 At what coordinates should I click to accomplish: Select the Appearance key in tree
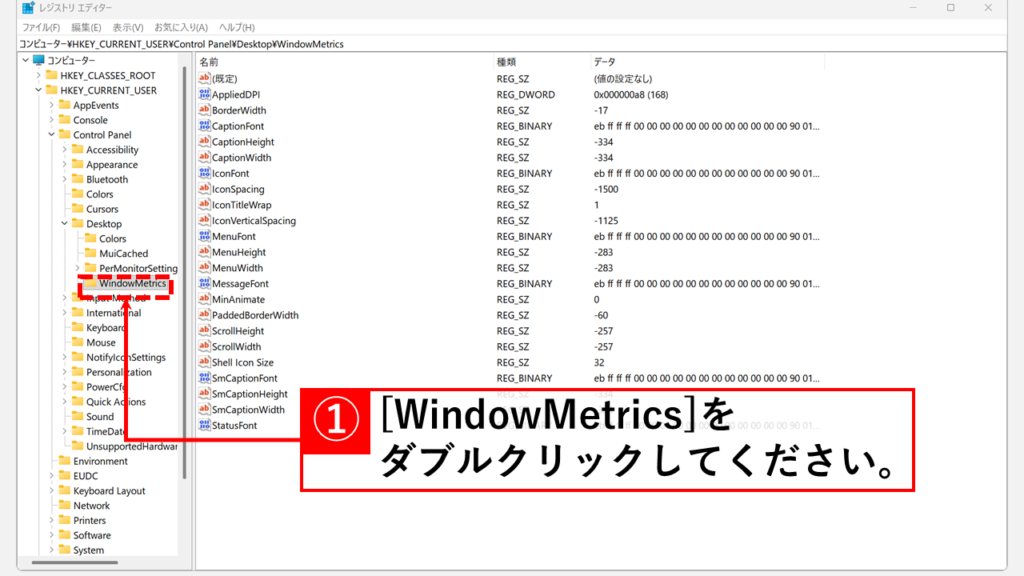pyautogui.click(x=112, y=165)
